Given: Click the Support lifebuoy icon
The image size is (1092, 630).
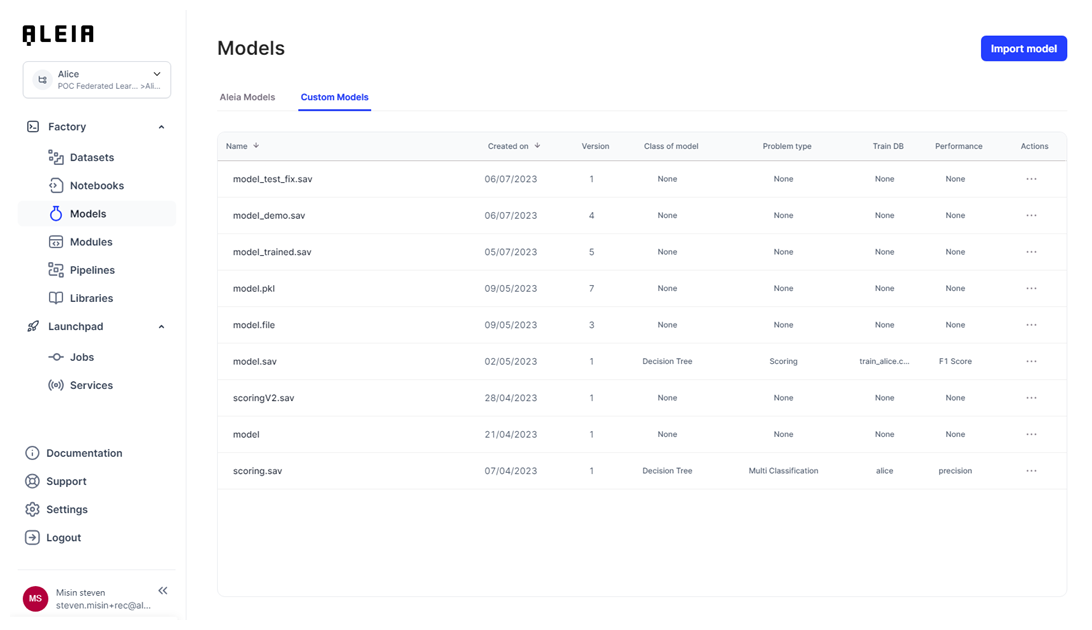Looking at the screenshot, I should 32,481.
